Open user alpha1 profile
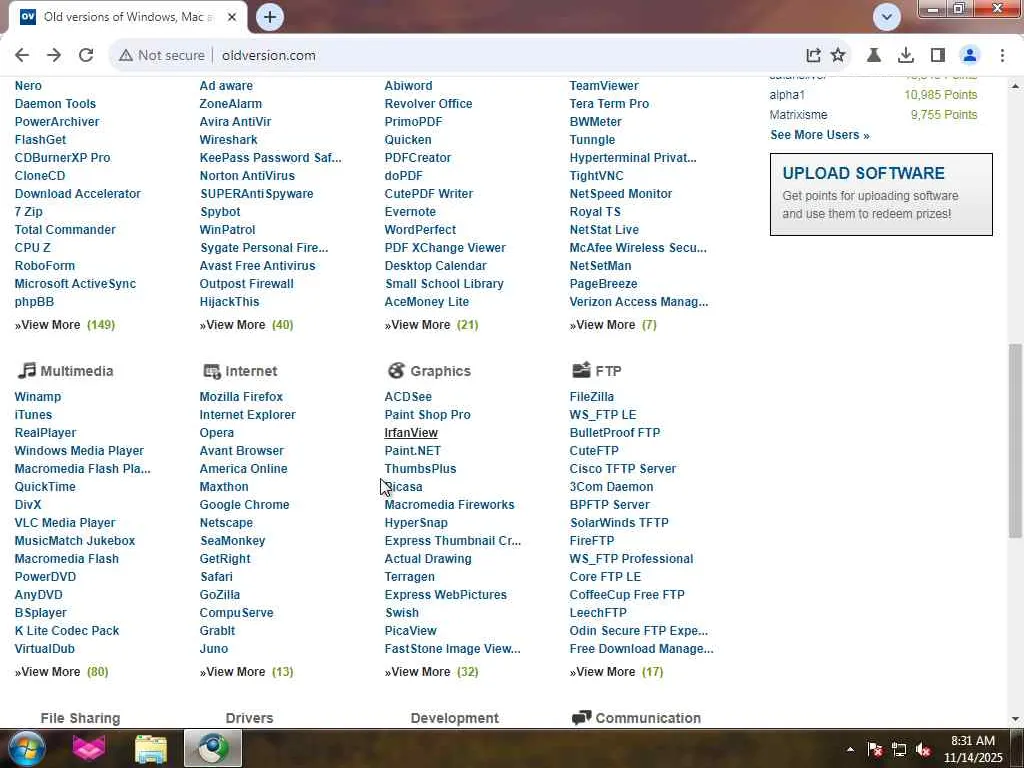The width and height of the screenshot is (1024, 768). pos(787,95)
